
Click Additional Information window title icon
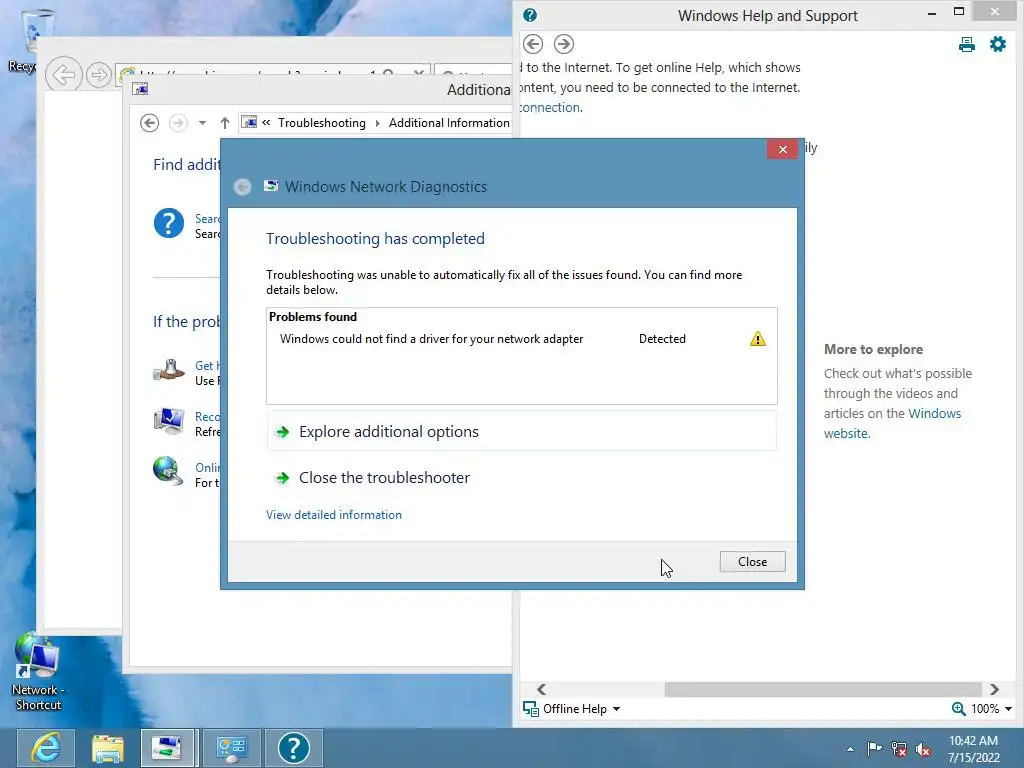[x=140, y=89]
